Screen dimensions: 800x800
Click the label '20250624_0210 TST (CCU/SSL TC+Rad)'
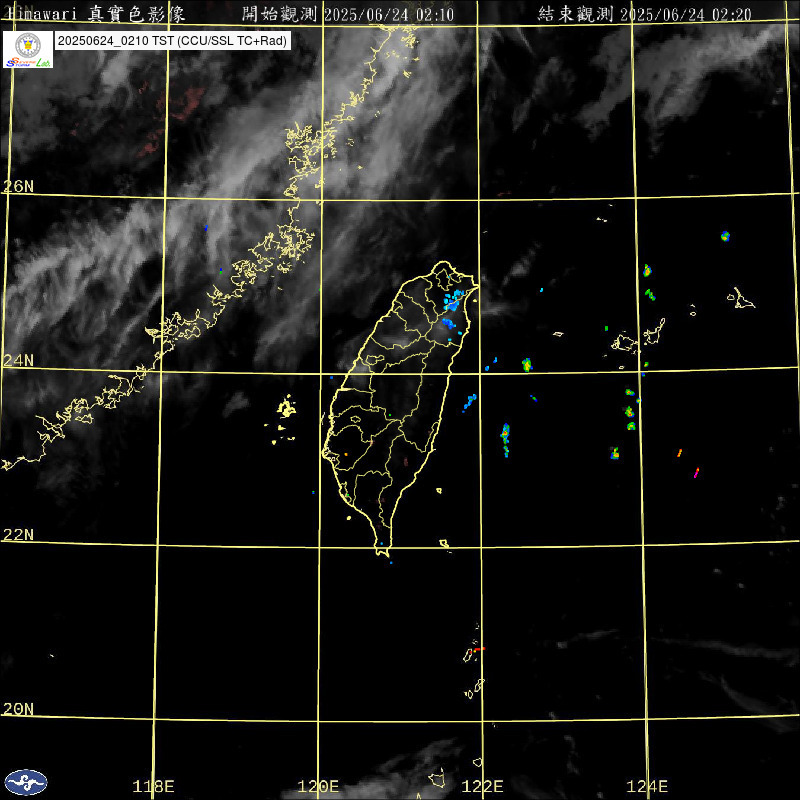pyautogui.click(x=172, y=41)
